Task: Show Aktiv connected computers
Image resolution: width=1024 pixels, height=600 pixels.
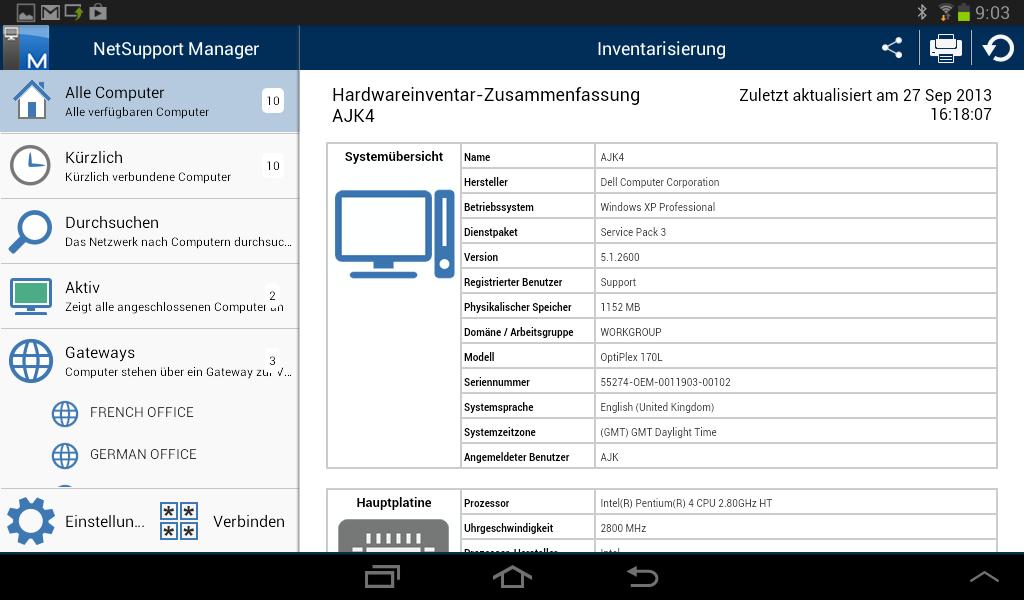Action: (x=150, y=296)
